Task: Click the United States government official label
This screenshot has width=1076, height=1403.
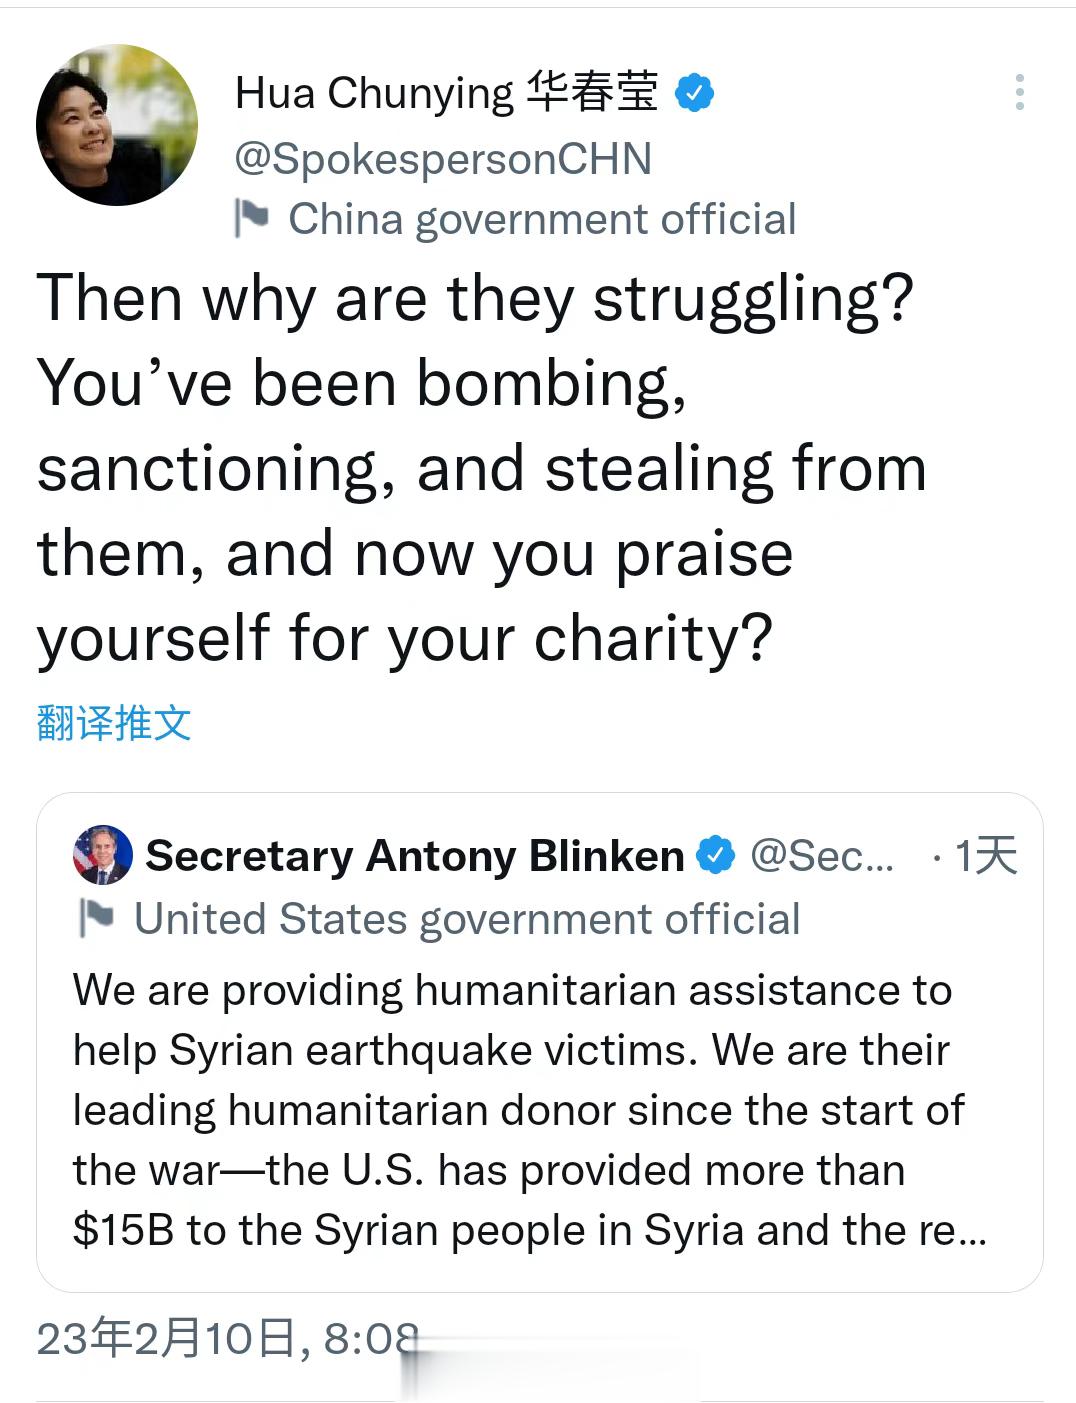Action: [x=467, y=919]
